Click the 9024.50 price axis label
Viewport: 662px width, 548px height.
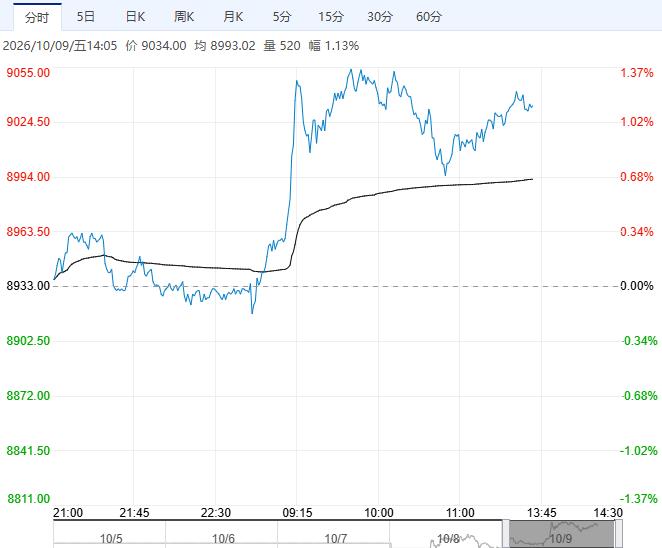tap(28, 122)
